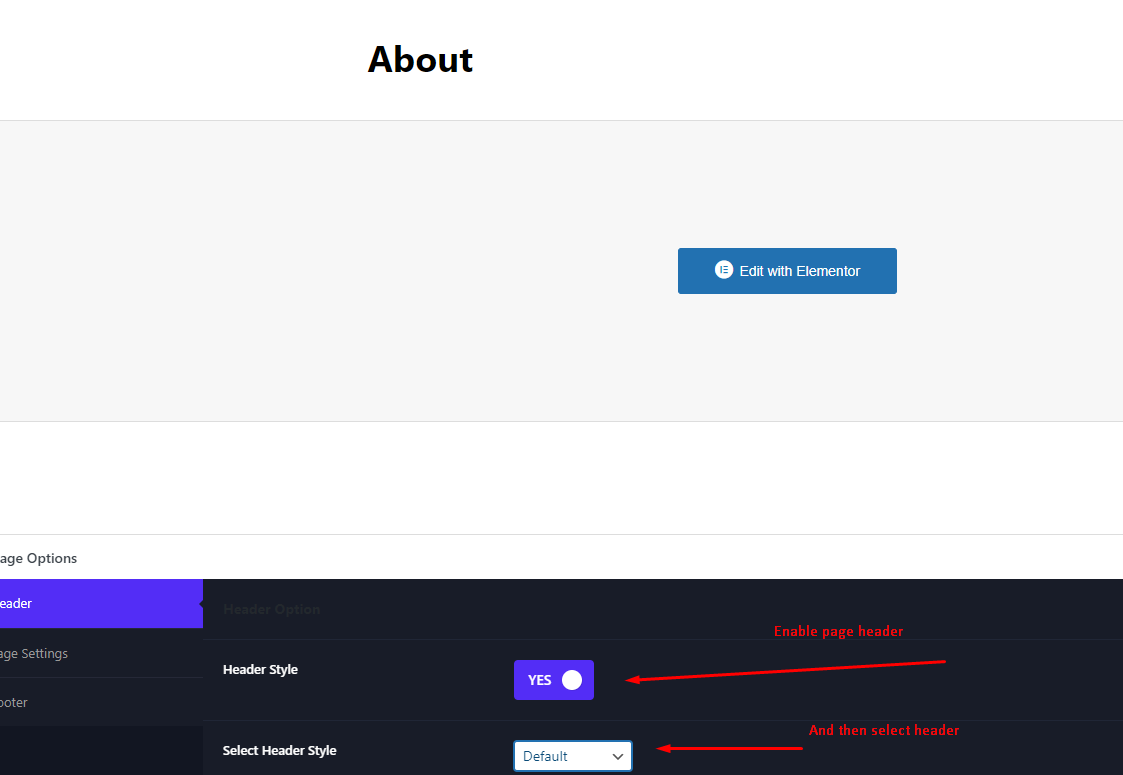This screenshot has width=1123, height=775.
Task: Click the Header Option section label
Action: (270, 609)
